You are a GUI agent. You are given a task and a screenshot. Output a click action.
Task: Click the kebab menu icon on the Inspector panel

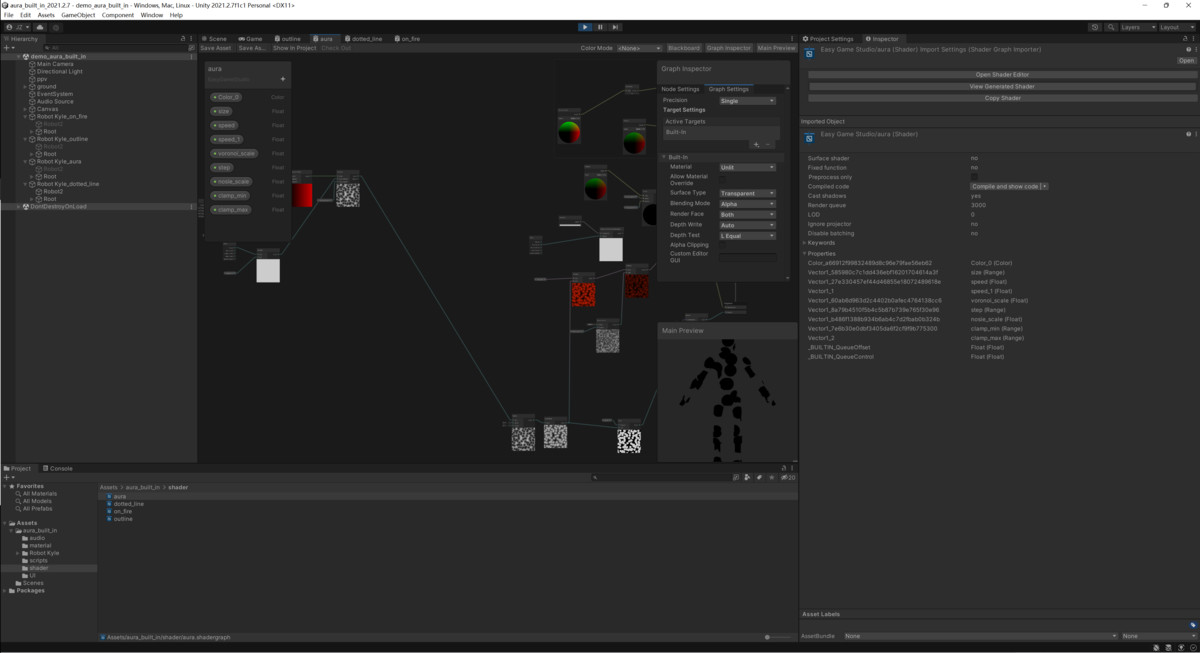click(1194, 38)
